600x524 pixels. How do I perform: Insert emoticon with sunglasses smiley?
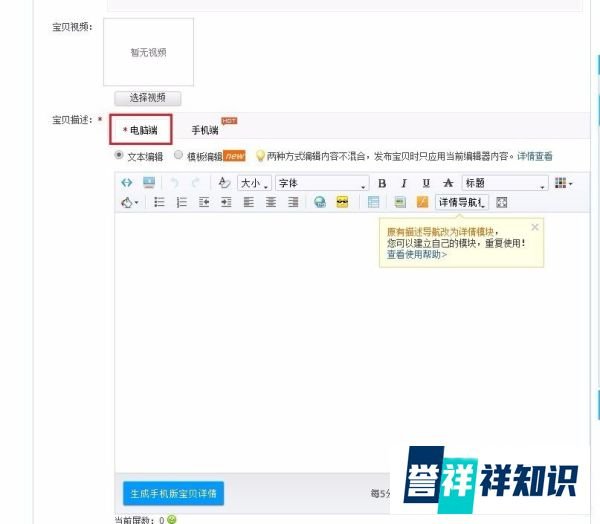[x=342, y=202]
